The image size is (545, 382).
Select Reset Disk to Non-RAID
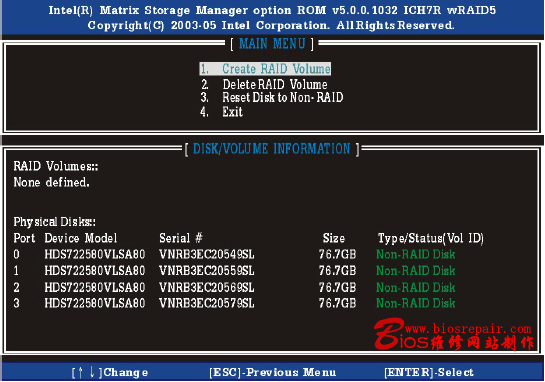click(x=272, y=97)
